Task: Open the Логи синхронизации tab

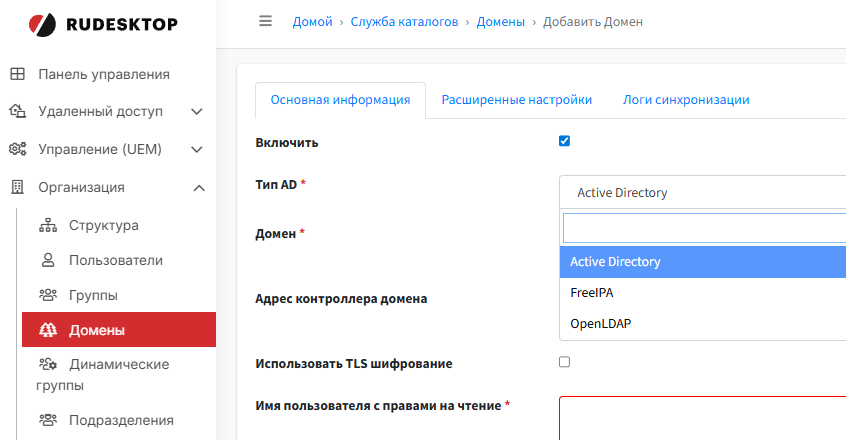Action: 686,100
